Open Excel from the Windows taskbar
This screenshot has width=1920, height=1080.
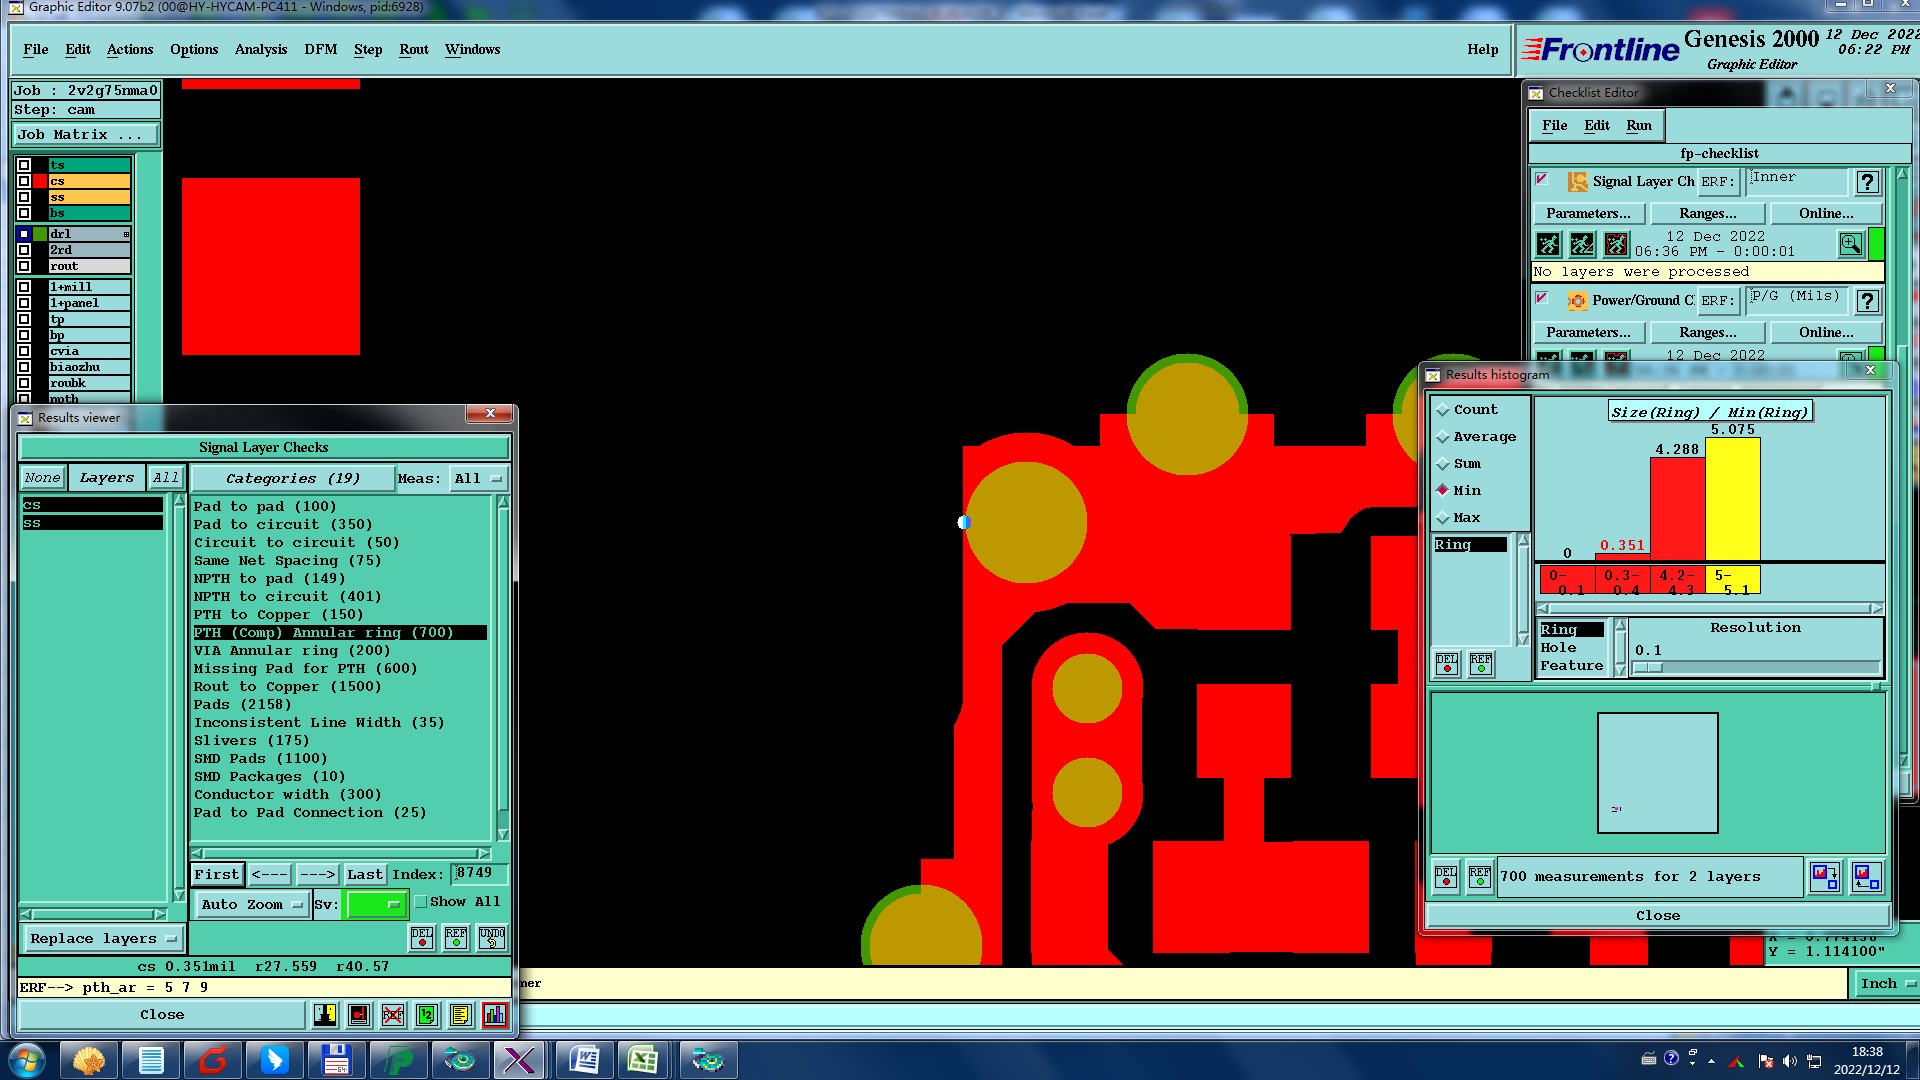[644, 1060]
